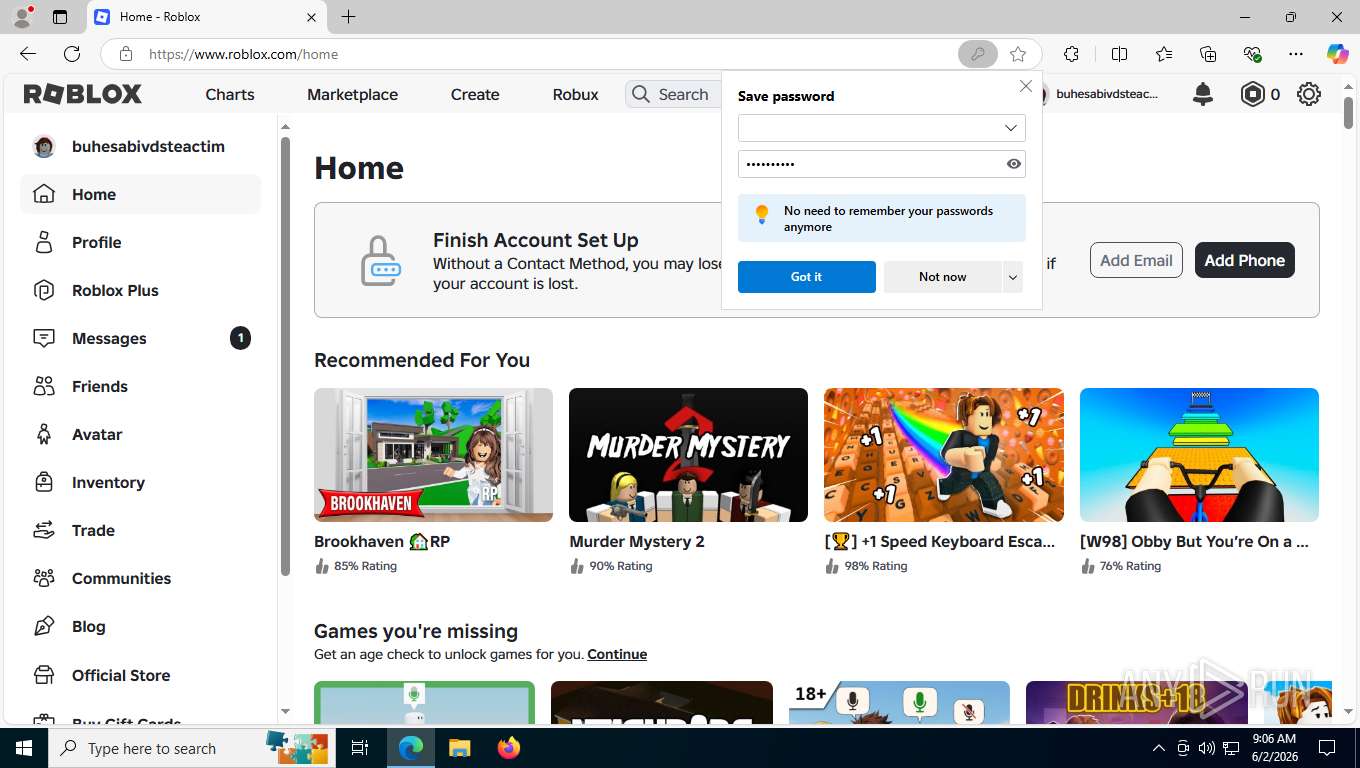Select the Home - Roblox browser tab

[x=207, y=17]
